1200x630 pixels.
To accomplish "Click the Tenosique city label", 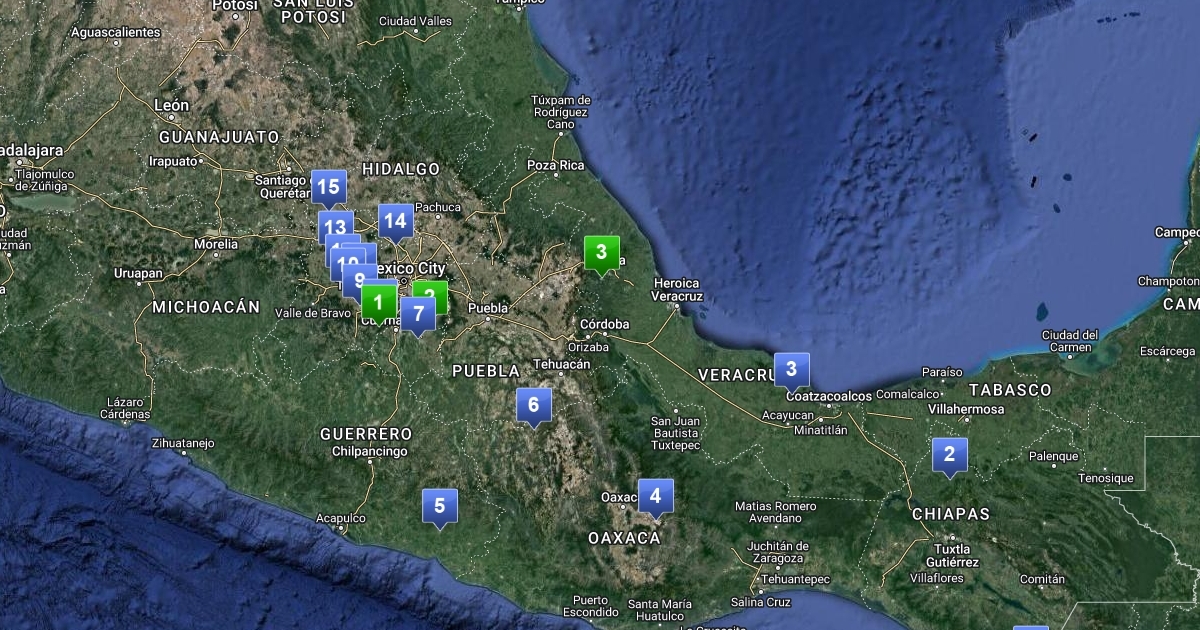I will click(1106, 478).
